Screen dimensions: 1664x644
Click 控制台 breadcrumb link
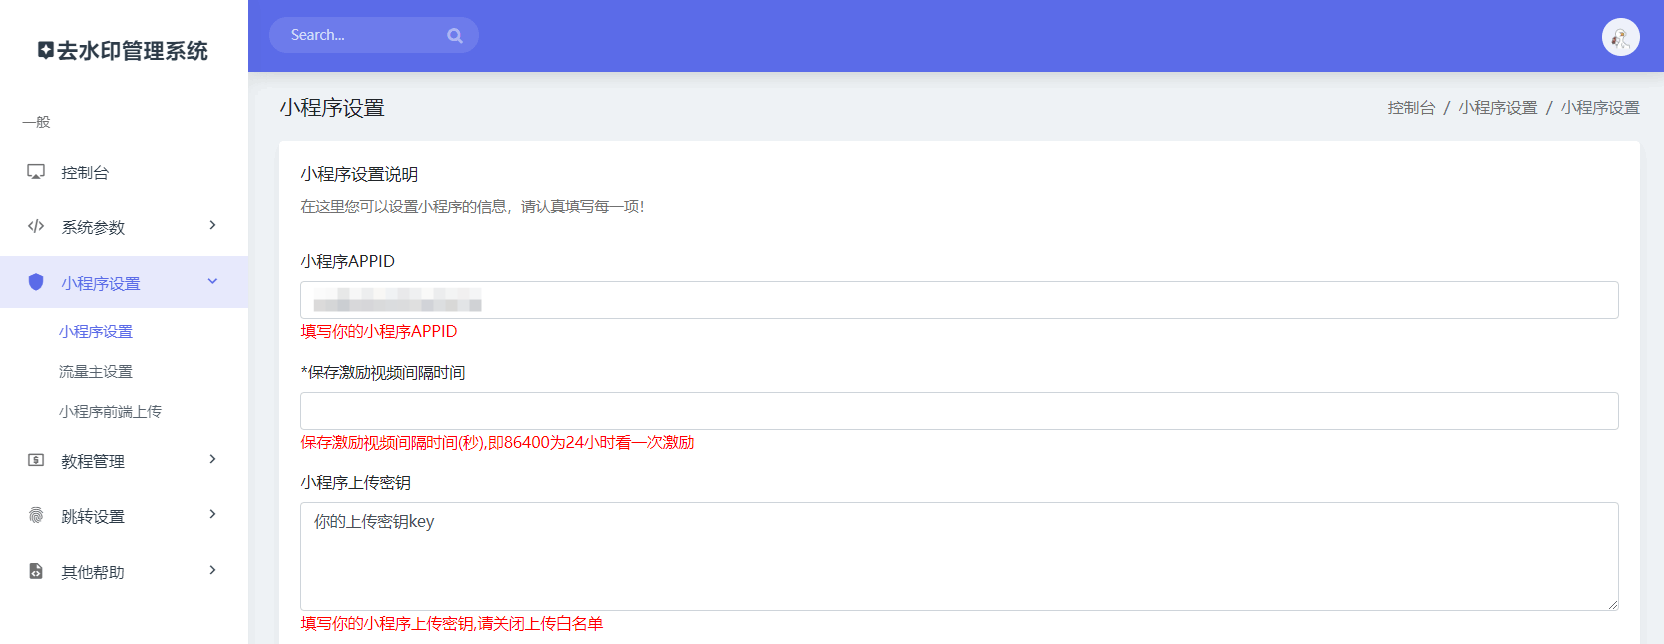coord(1411,108)
